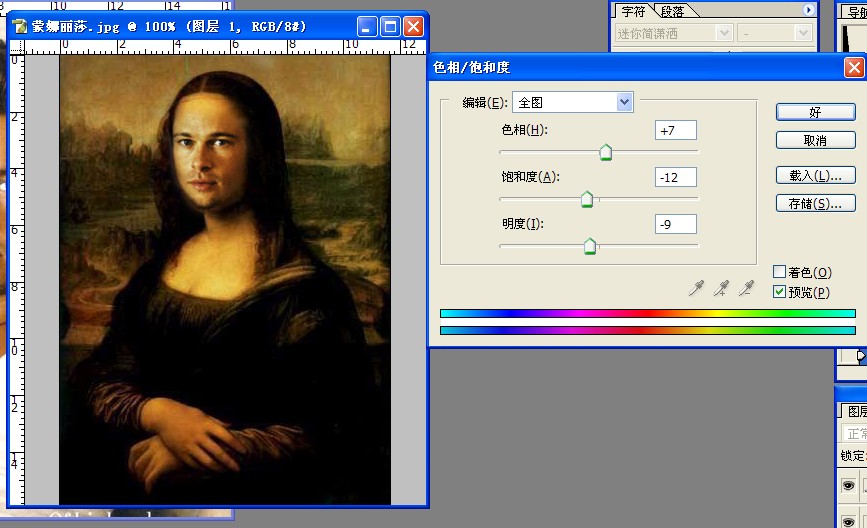Click the 载入(L)... load button
The width and height of the screenshot is (867, 528).
click(x=816, y=175)
